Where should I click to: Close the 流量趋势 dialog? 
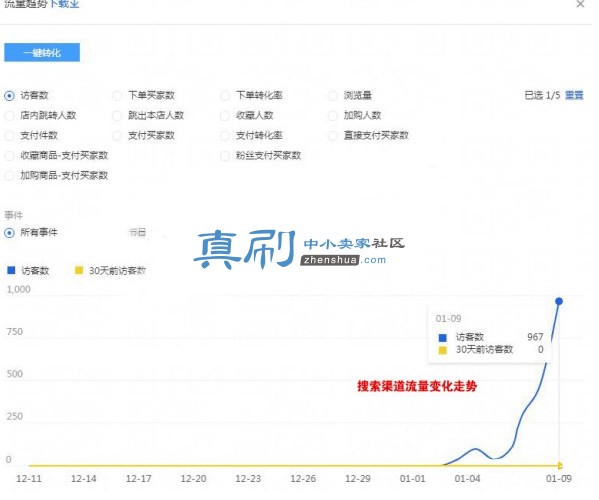coord(580,4)
